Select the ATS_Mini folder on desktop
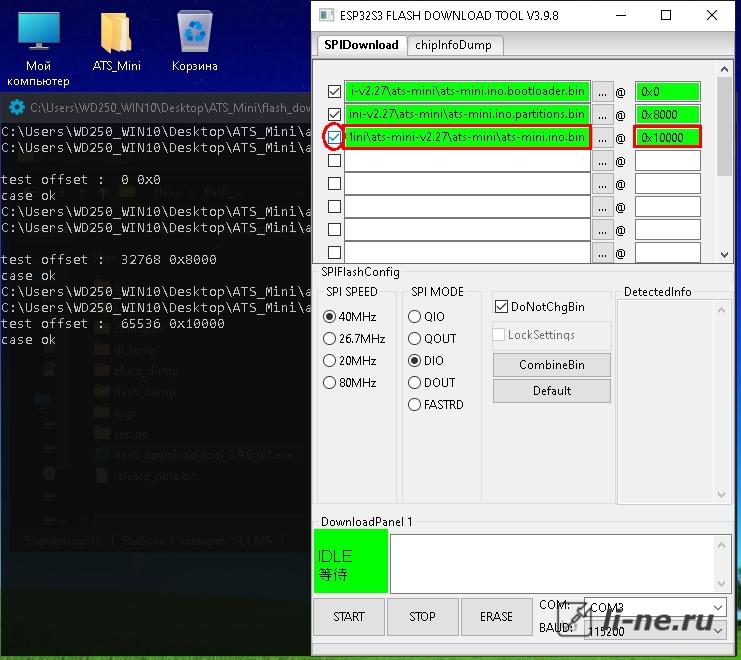 pyautogui.click(x=116, y=43)
